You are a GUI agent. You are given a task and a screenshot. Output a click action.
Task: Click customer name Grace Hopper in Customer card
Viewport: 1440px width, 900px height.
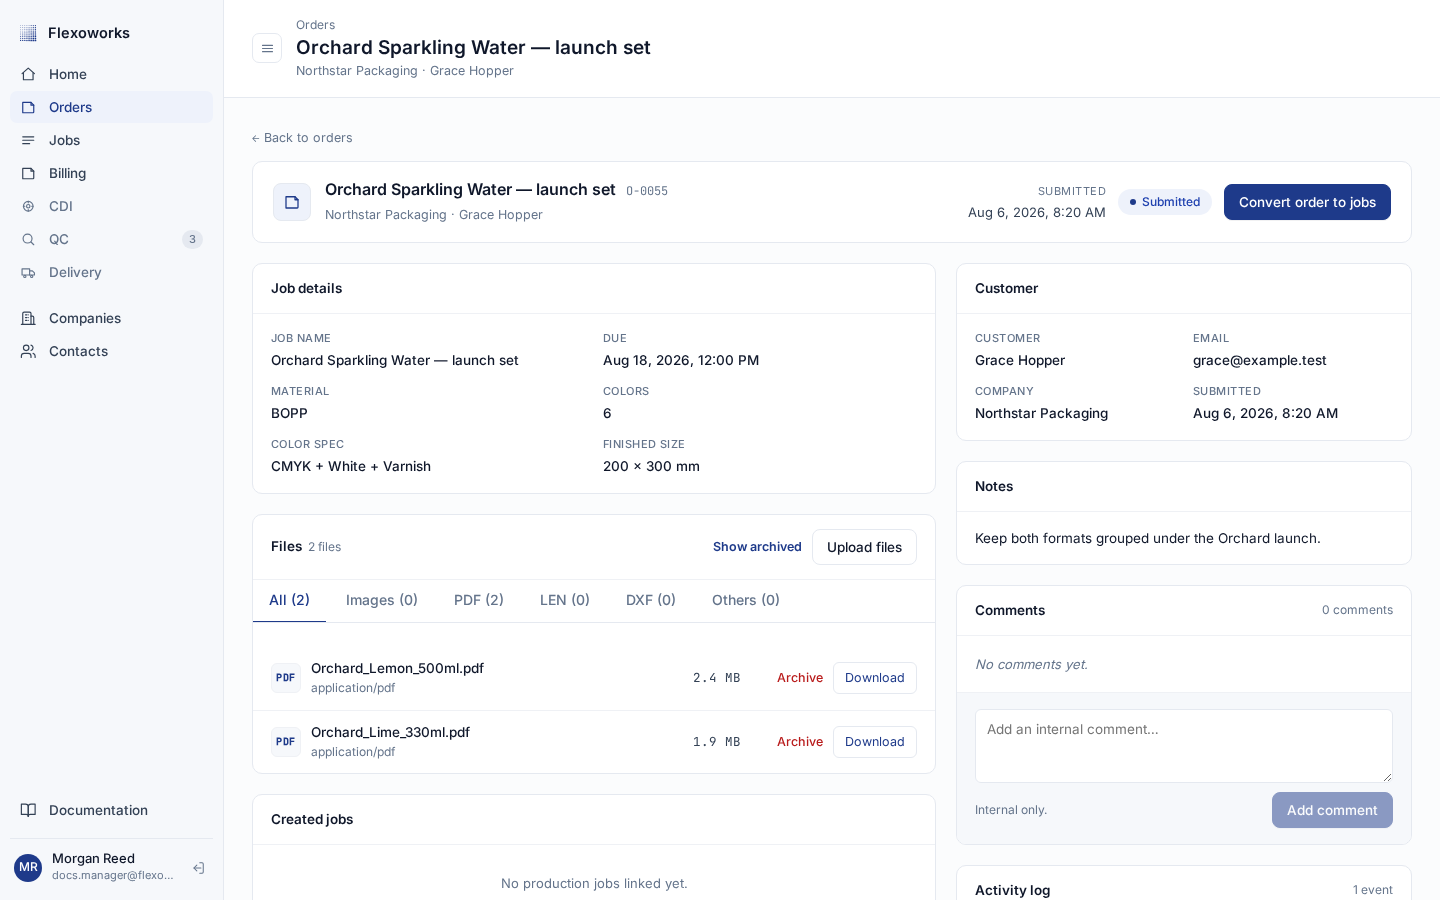pyautogui.click(x=1020, y=360)
